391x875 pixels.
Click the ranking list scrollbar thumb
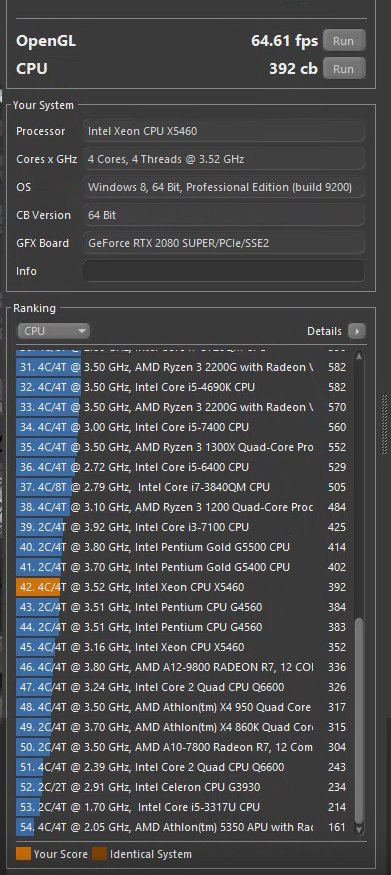click(x=359, y=720)
